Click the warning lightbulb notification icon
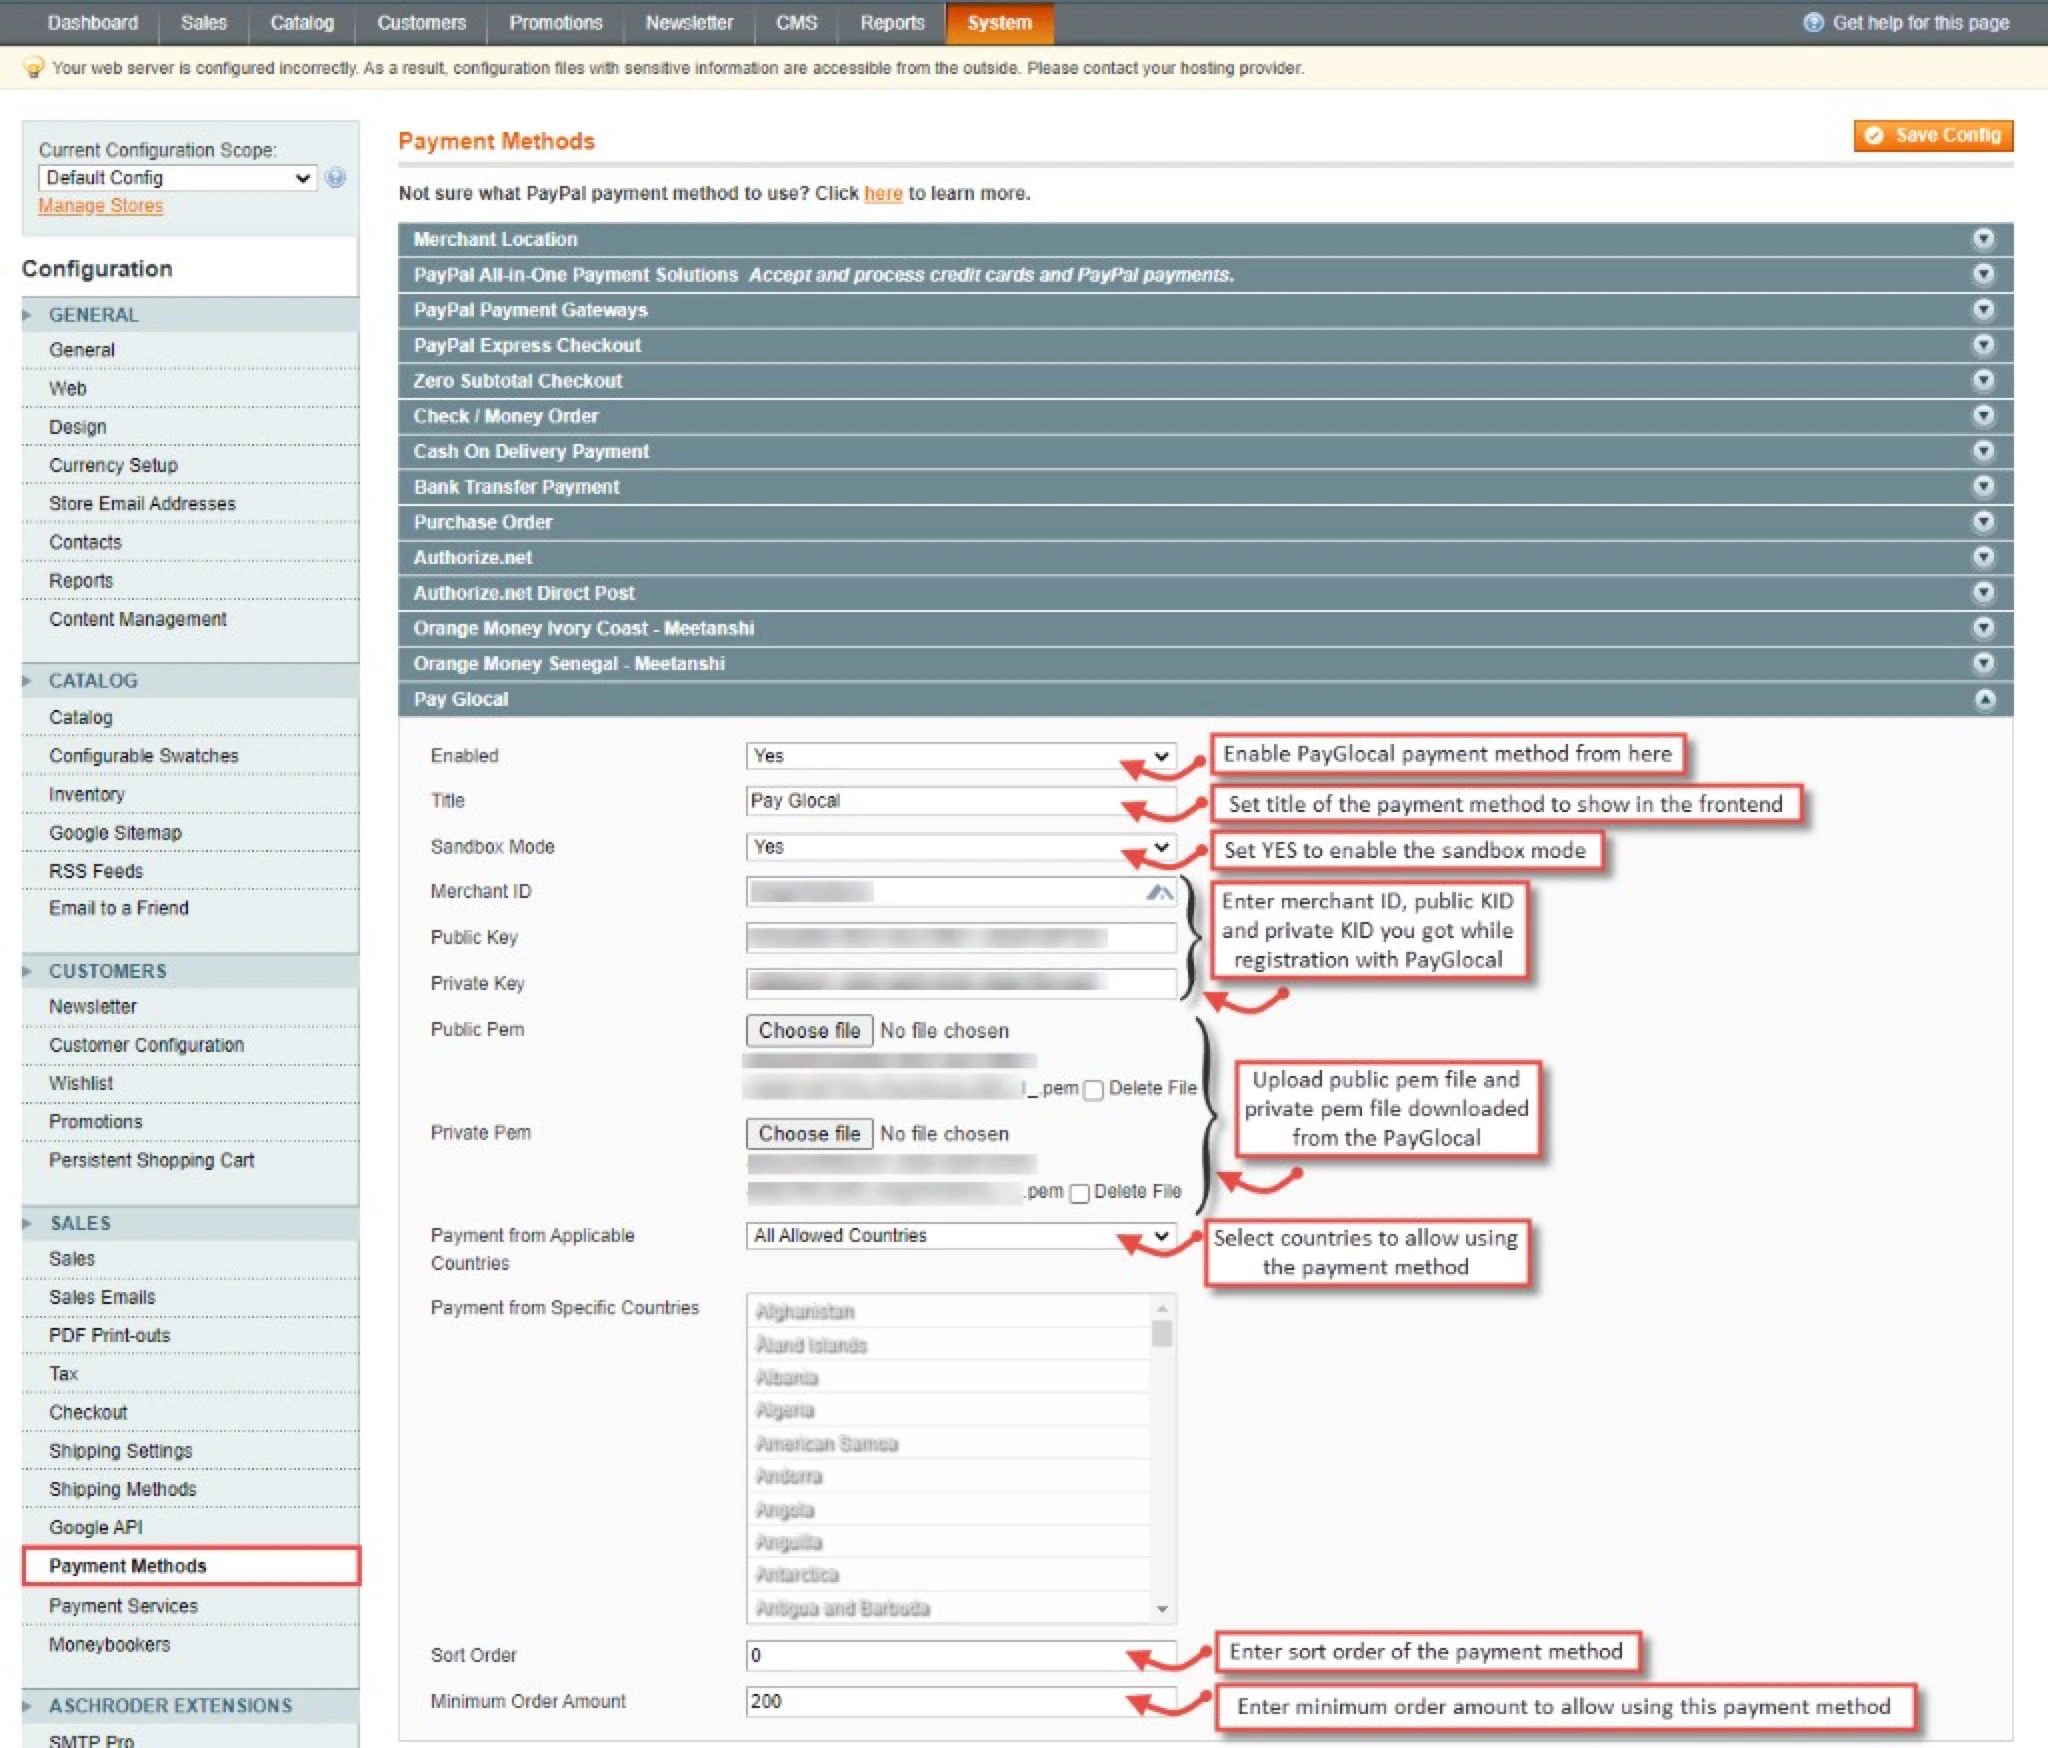This screenshot has height=1748, width=2048. click(x=34, y=68)
